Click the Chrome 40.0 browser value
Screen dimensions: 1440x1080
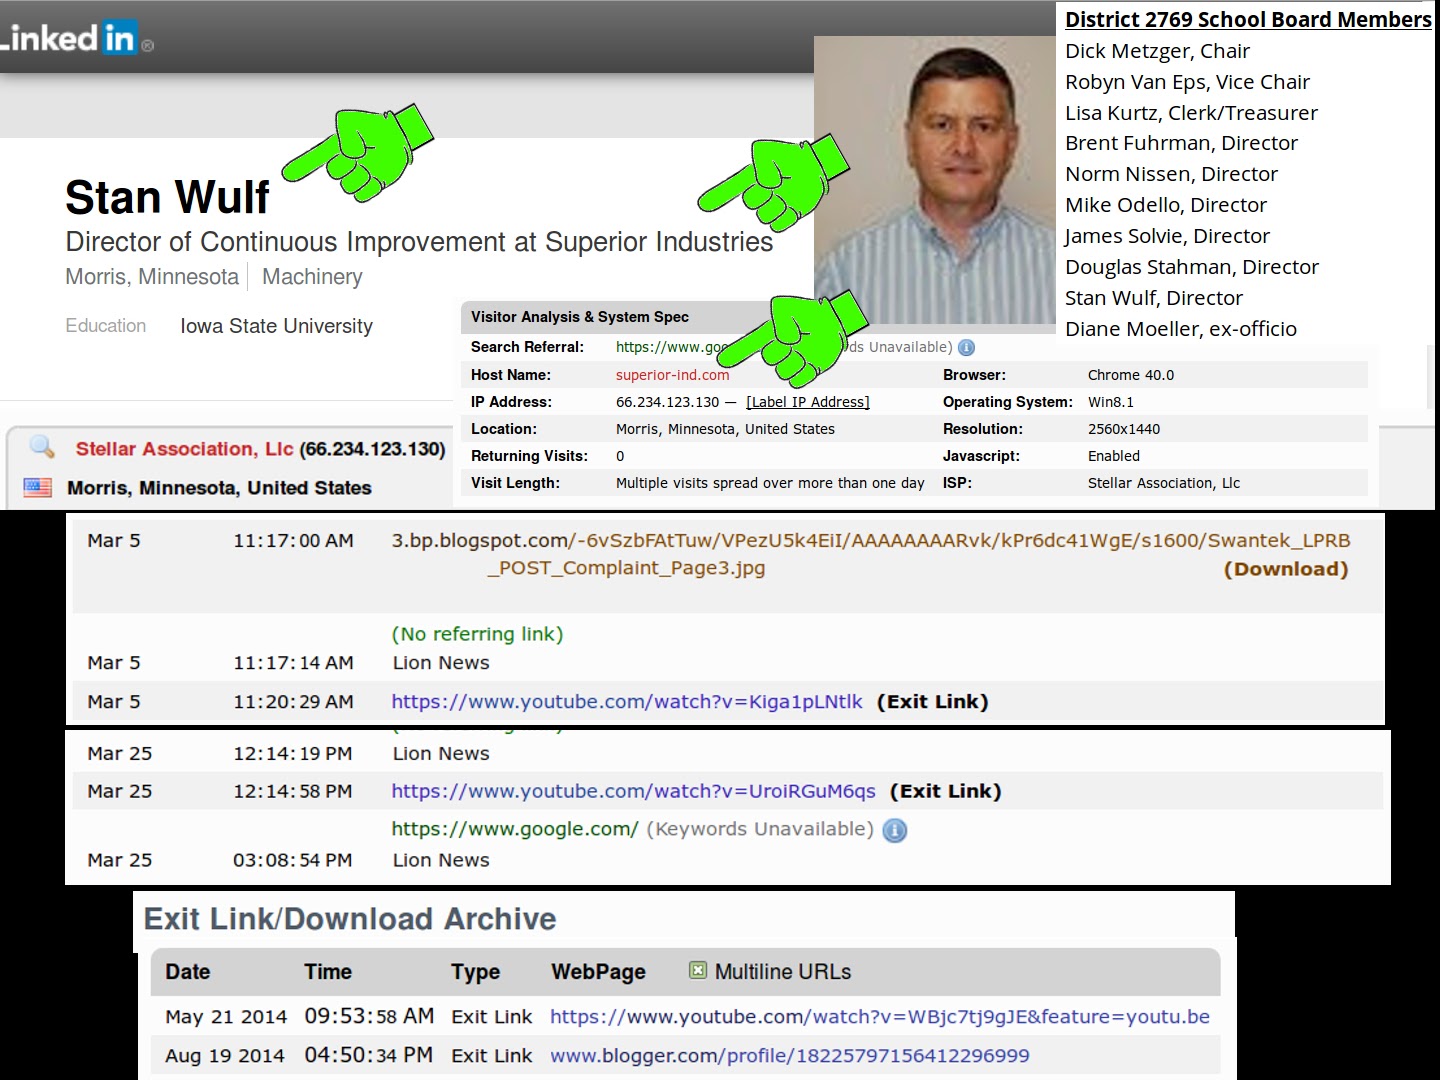pyautogui.click(x=1131, y=375)
